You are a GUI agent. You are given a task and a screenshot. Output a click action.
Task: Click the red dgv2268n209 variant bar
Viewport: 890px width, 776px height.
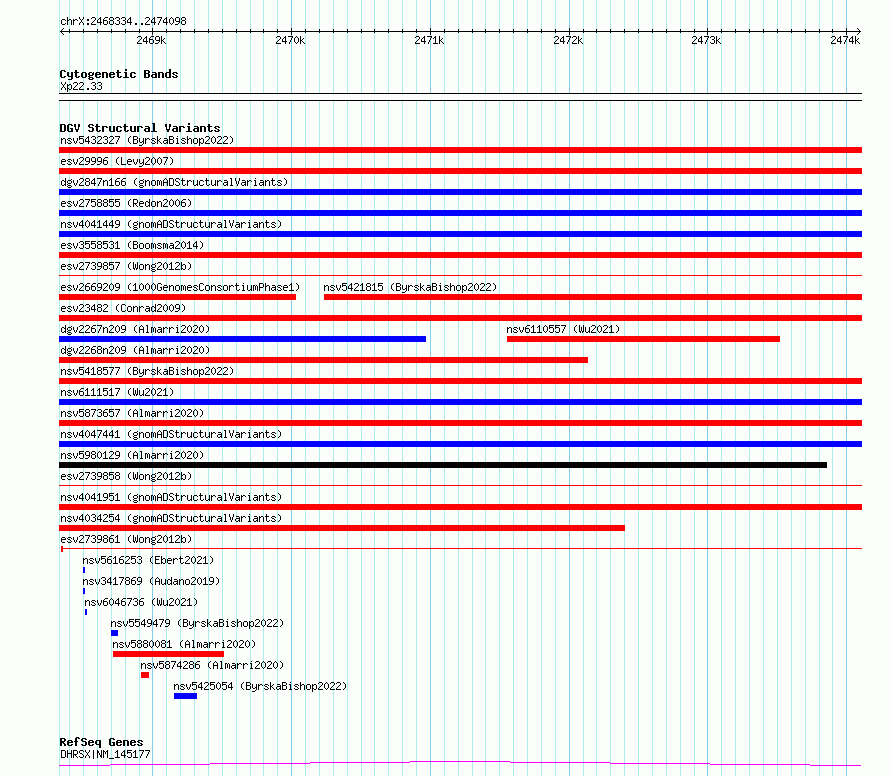(324, 360)
